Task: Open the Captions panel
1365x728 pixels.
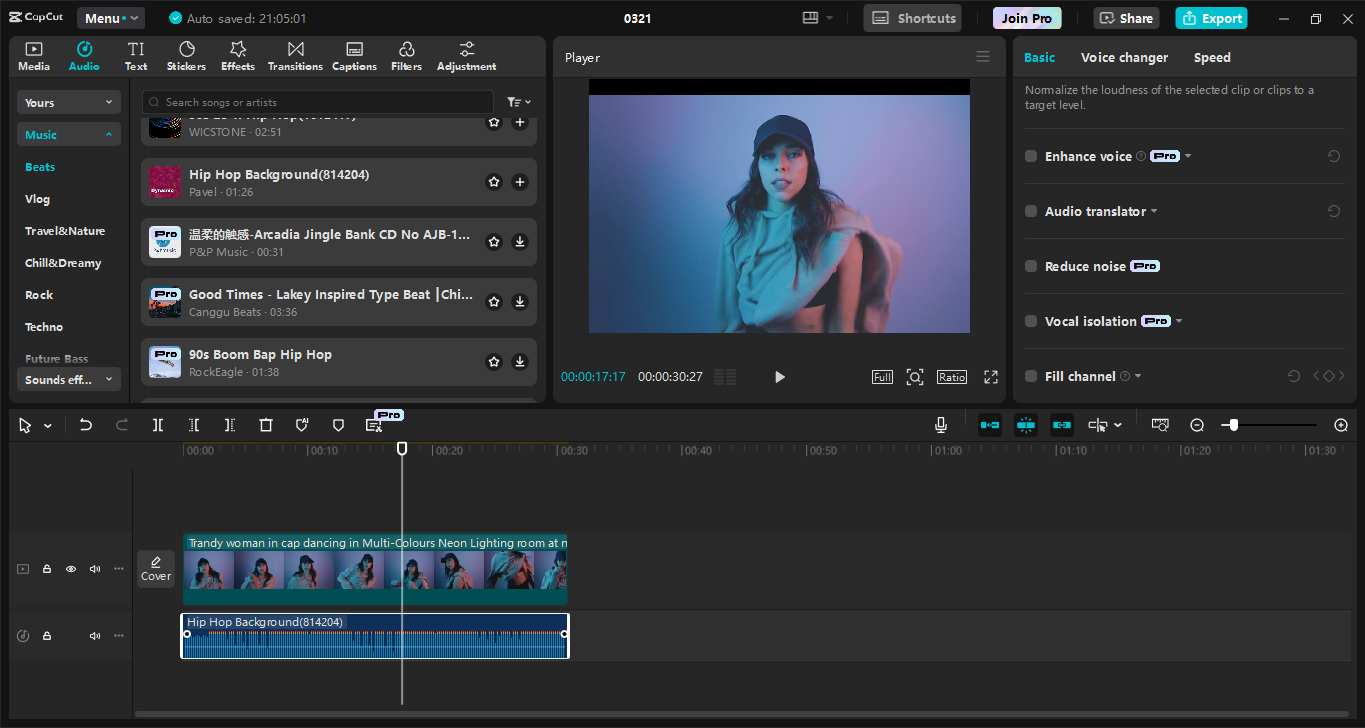Action: point(354,55)
